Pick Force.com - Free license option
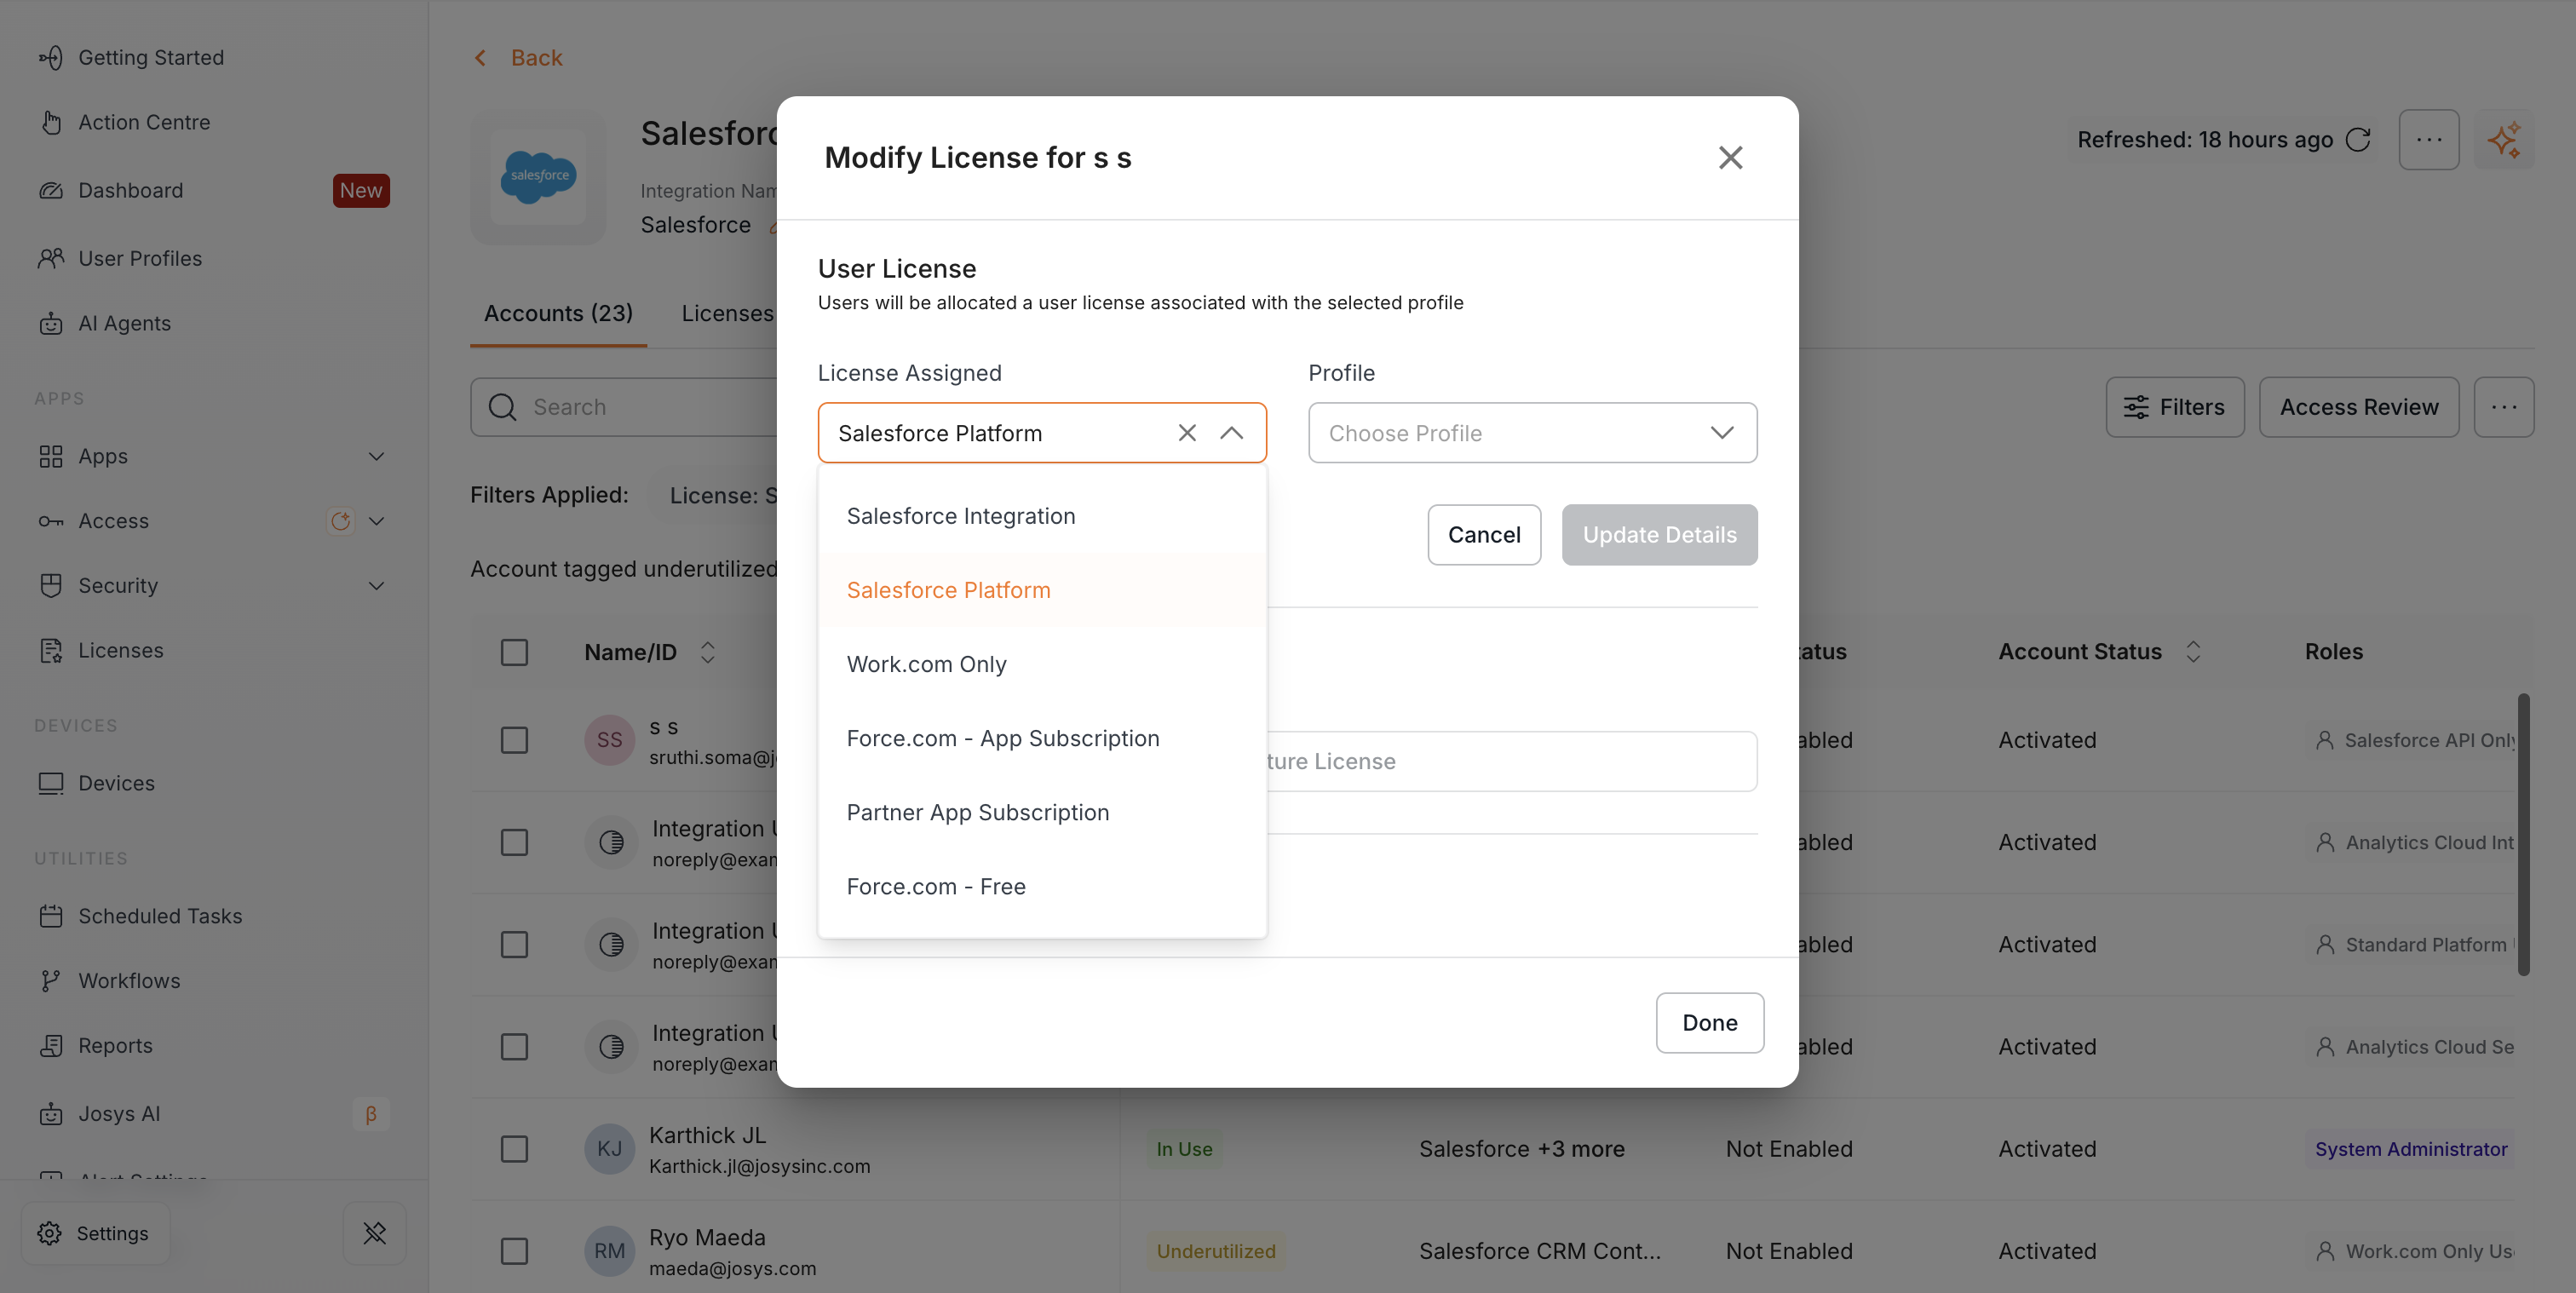Screen dimensions: 2576x1293 1042,886
